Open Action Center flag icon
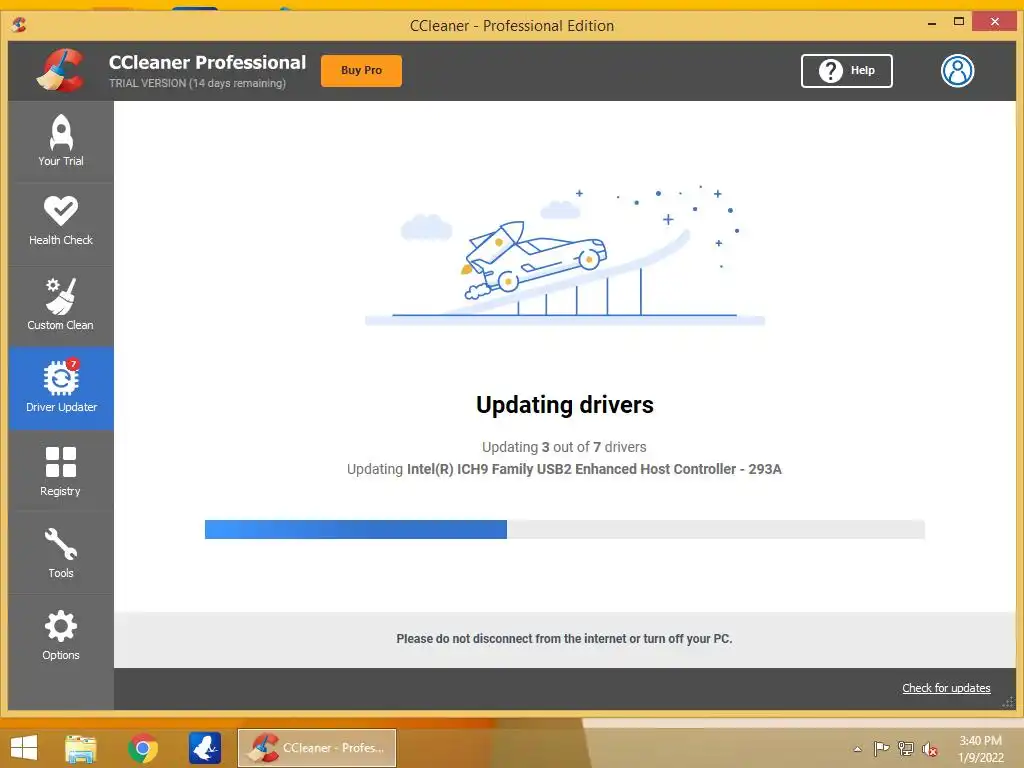The image size is (1024, 768). click(881, 748)
